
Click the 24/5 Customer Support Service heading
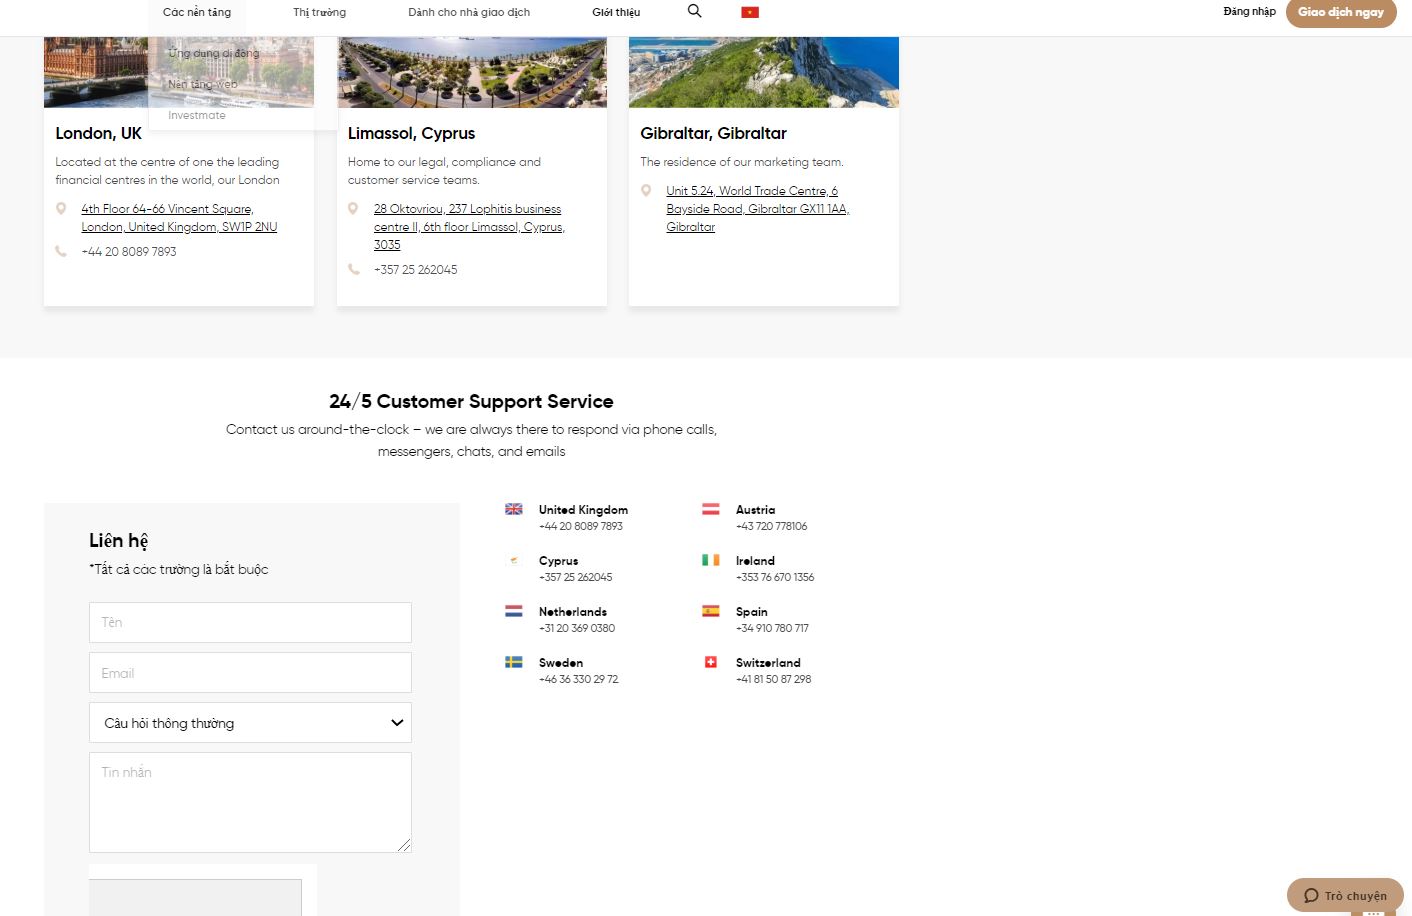[471, 401]
